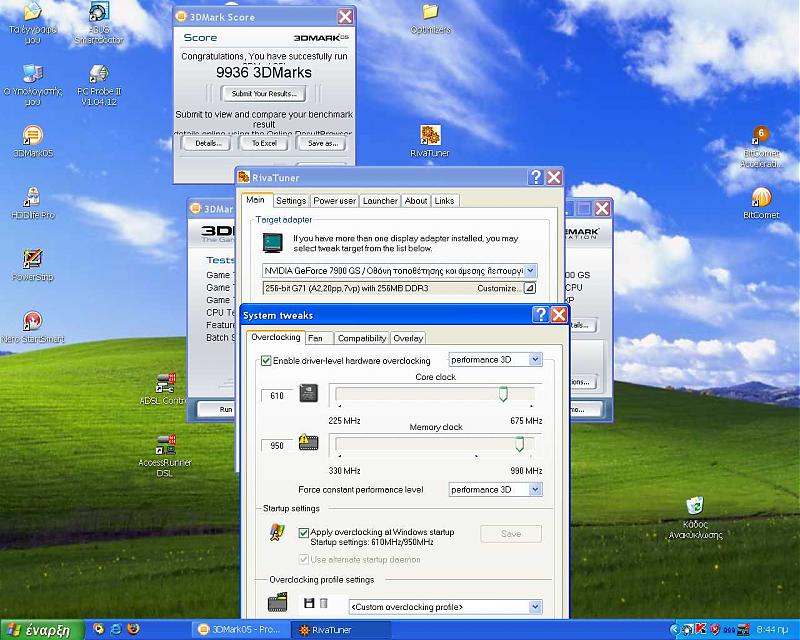Launch Internet Explorer from Quick Launch
The width and height of the screenshot is (800, 640).
click(x=116, y=629)
